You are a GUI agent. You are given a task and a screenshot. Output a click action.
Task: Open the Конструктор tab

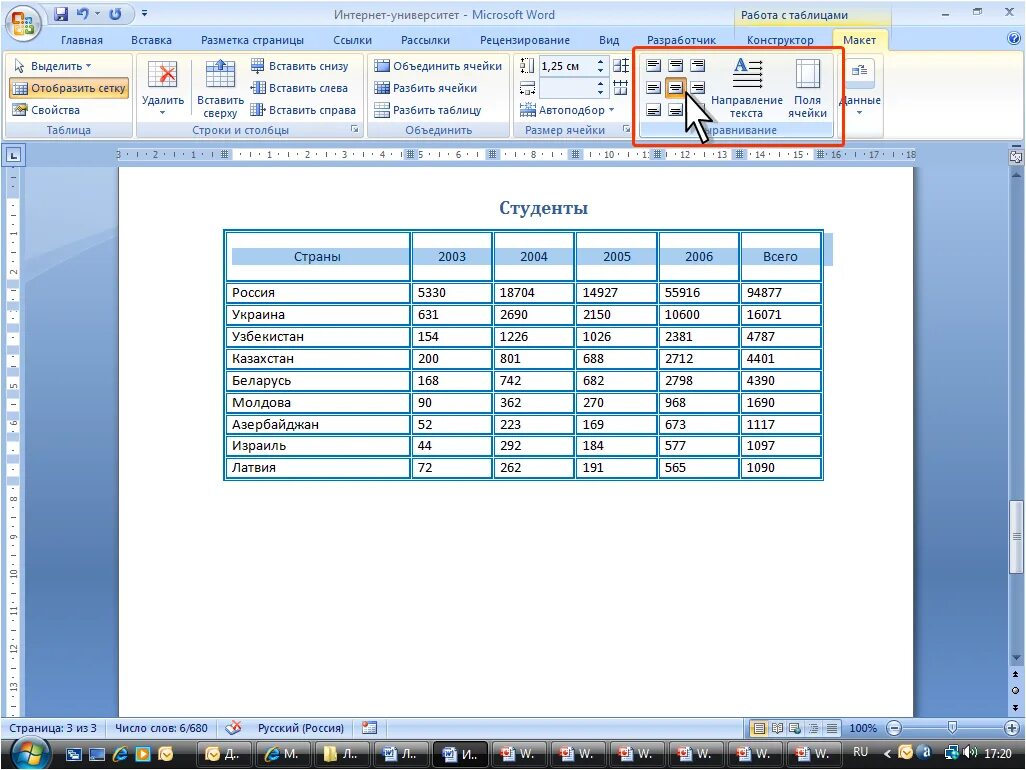tap(780, 40)
